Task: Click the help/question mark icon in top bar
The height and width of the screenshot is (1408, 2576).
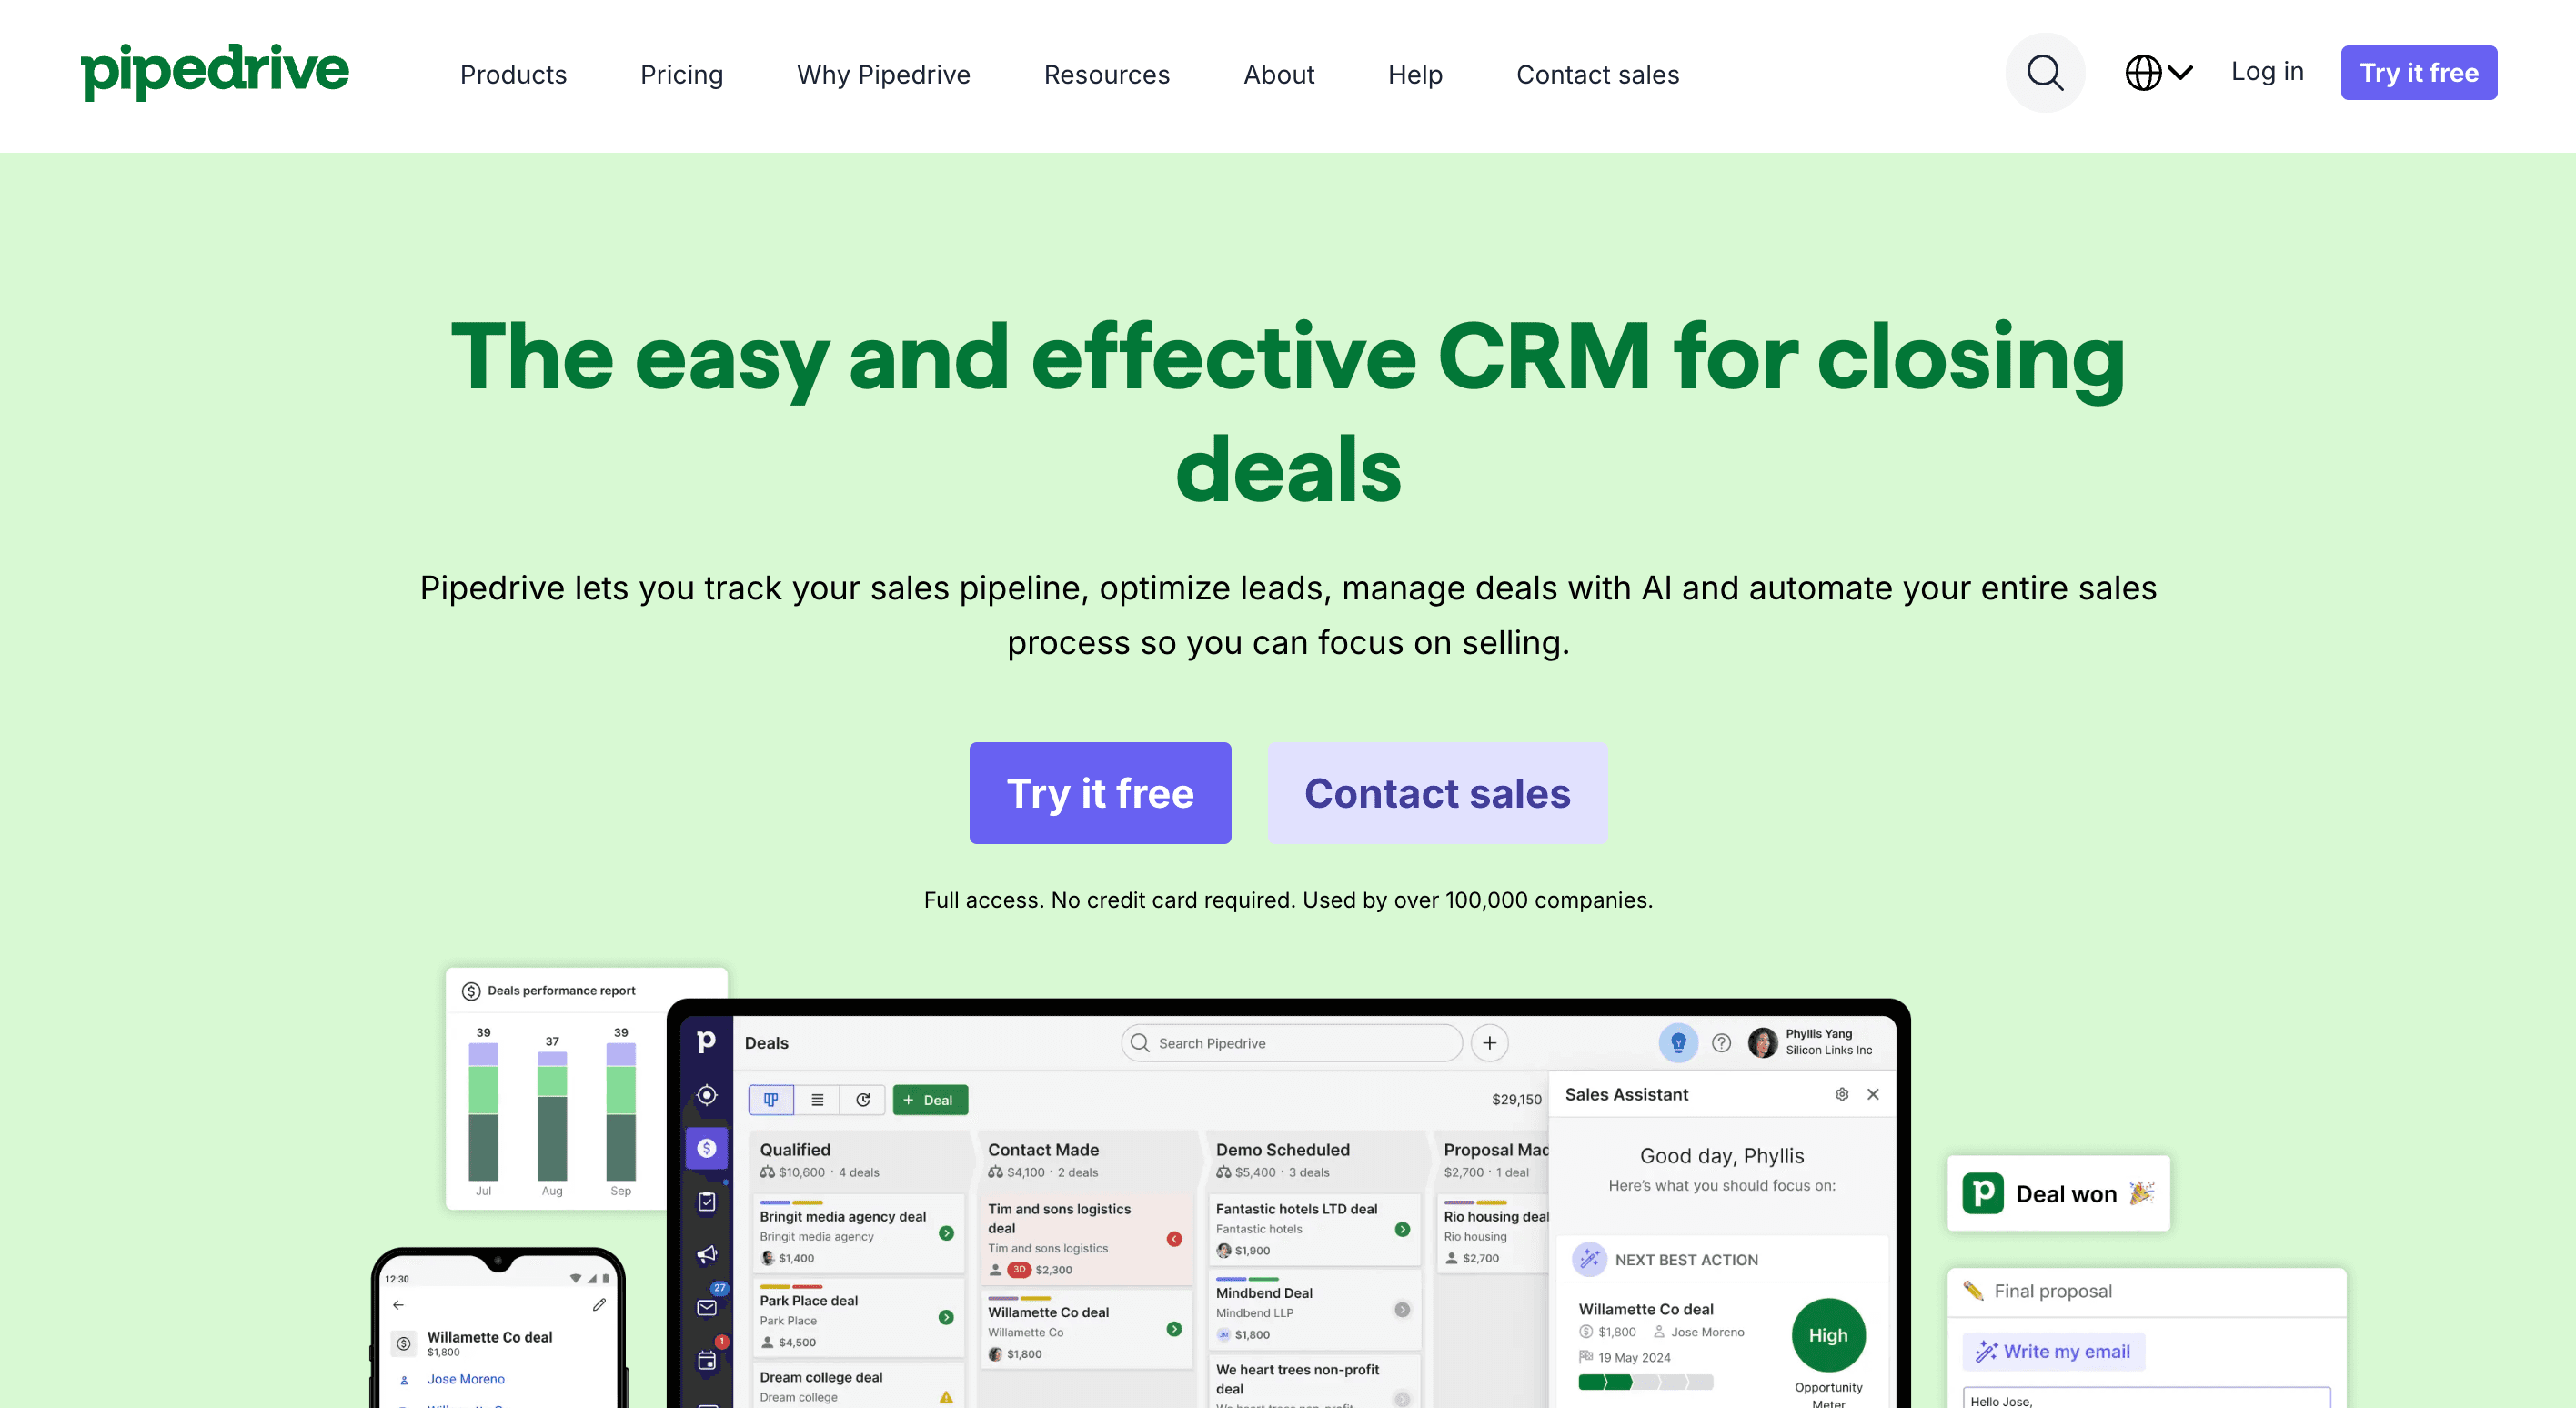Action: click(x=1720, y=1042)
